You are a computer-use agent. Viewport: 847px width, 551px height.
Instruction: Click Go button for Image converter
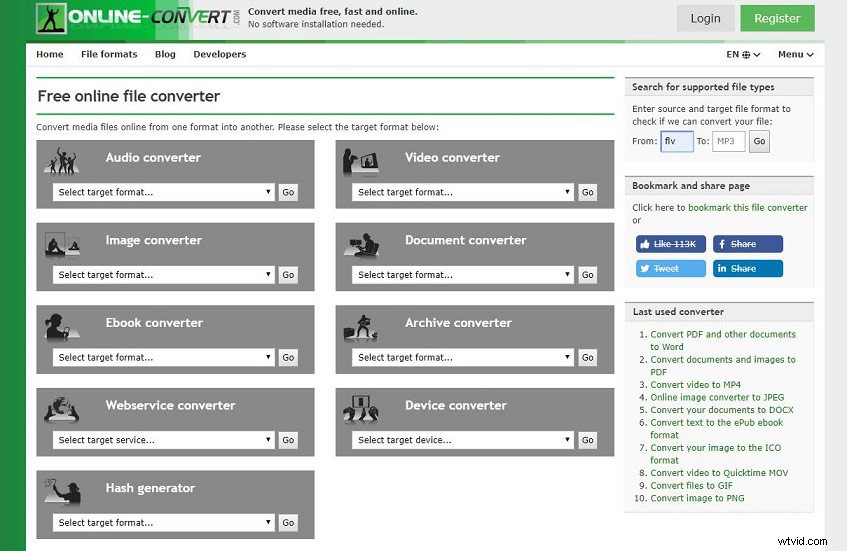click(288, 275)
